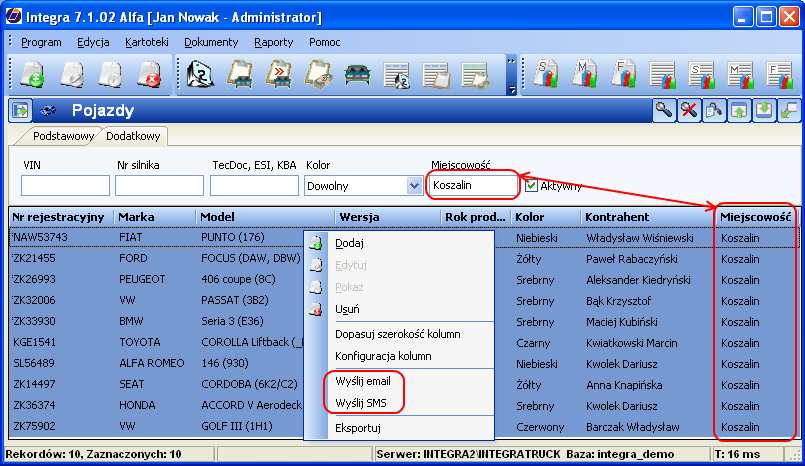The image size is (805, 466).
Task: Click the M document chart report icon
Action: click(585, 73)
